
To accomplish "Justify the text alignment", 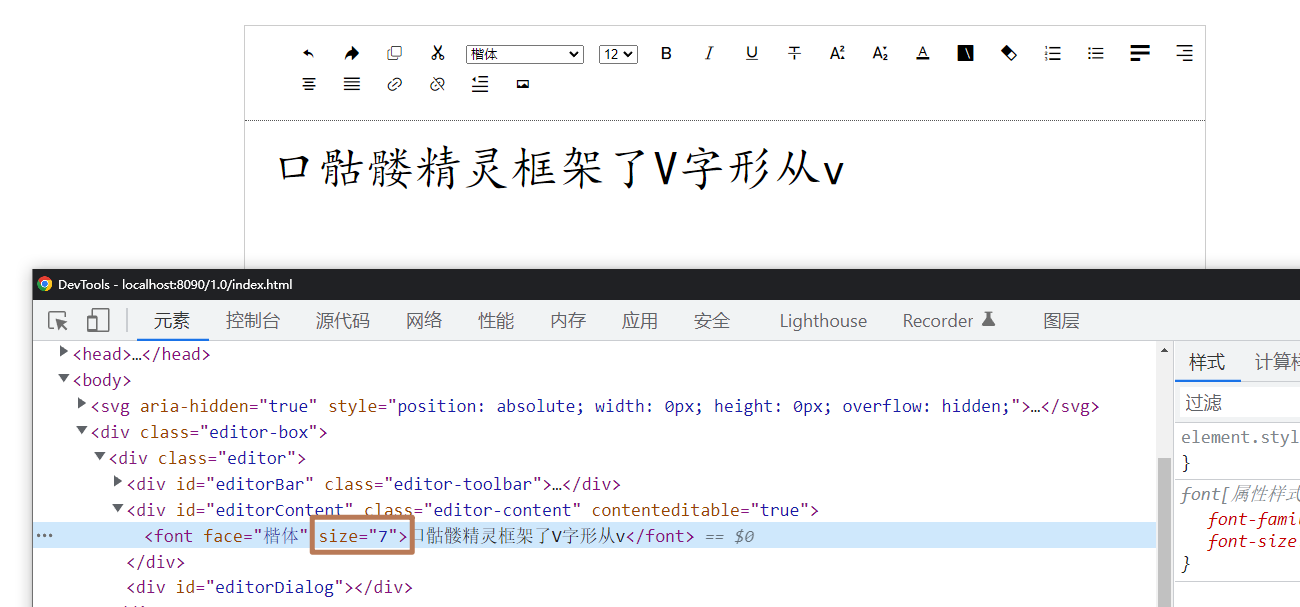I will point(352,84).
